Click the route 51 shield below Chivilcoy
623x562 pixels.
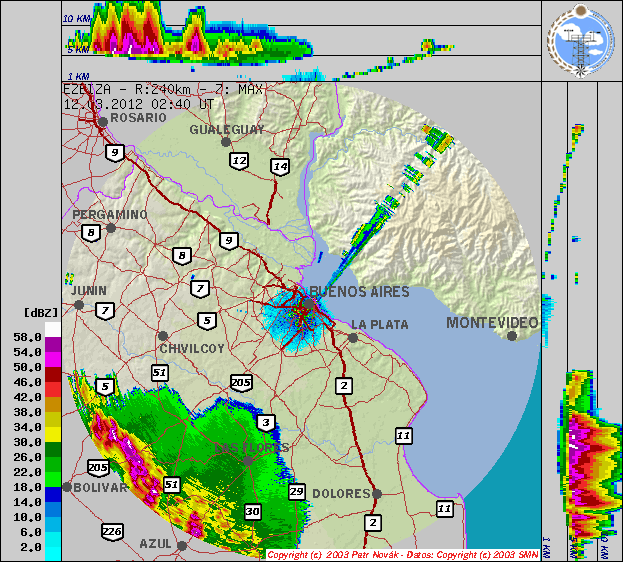[x=159, y=373]
